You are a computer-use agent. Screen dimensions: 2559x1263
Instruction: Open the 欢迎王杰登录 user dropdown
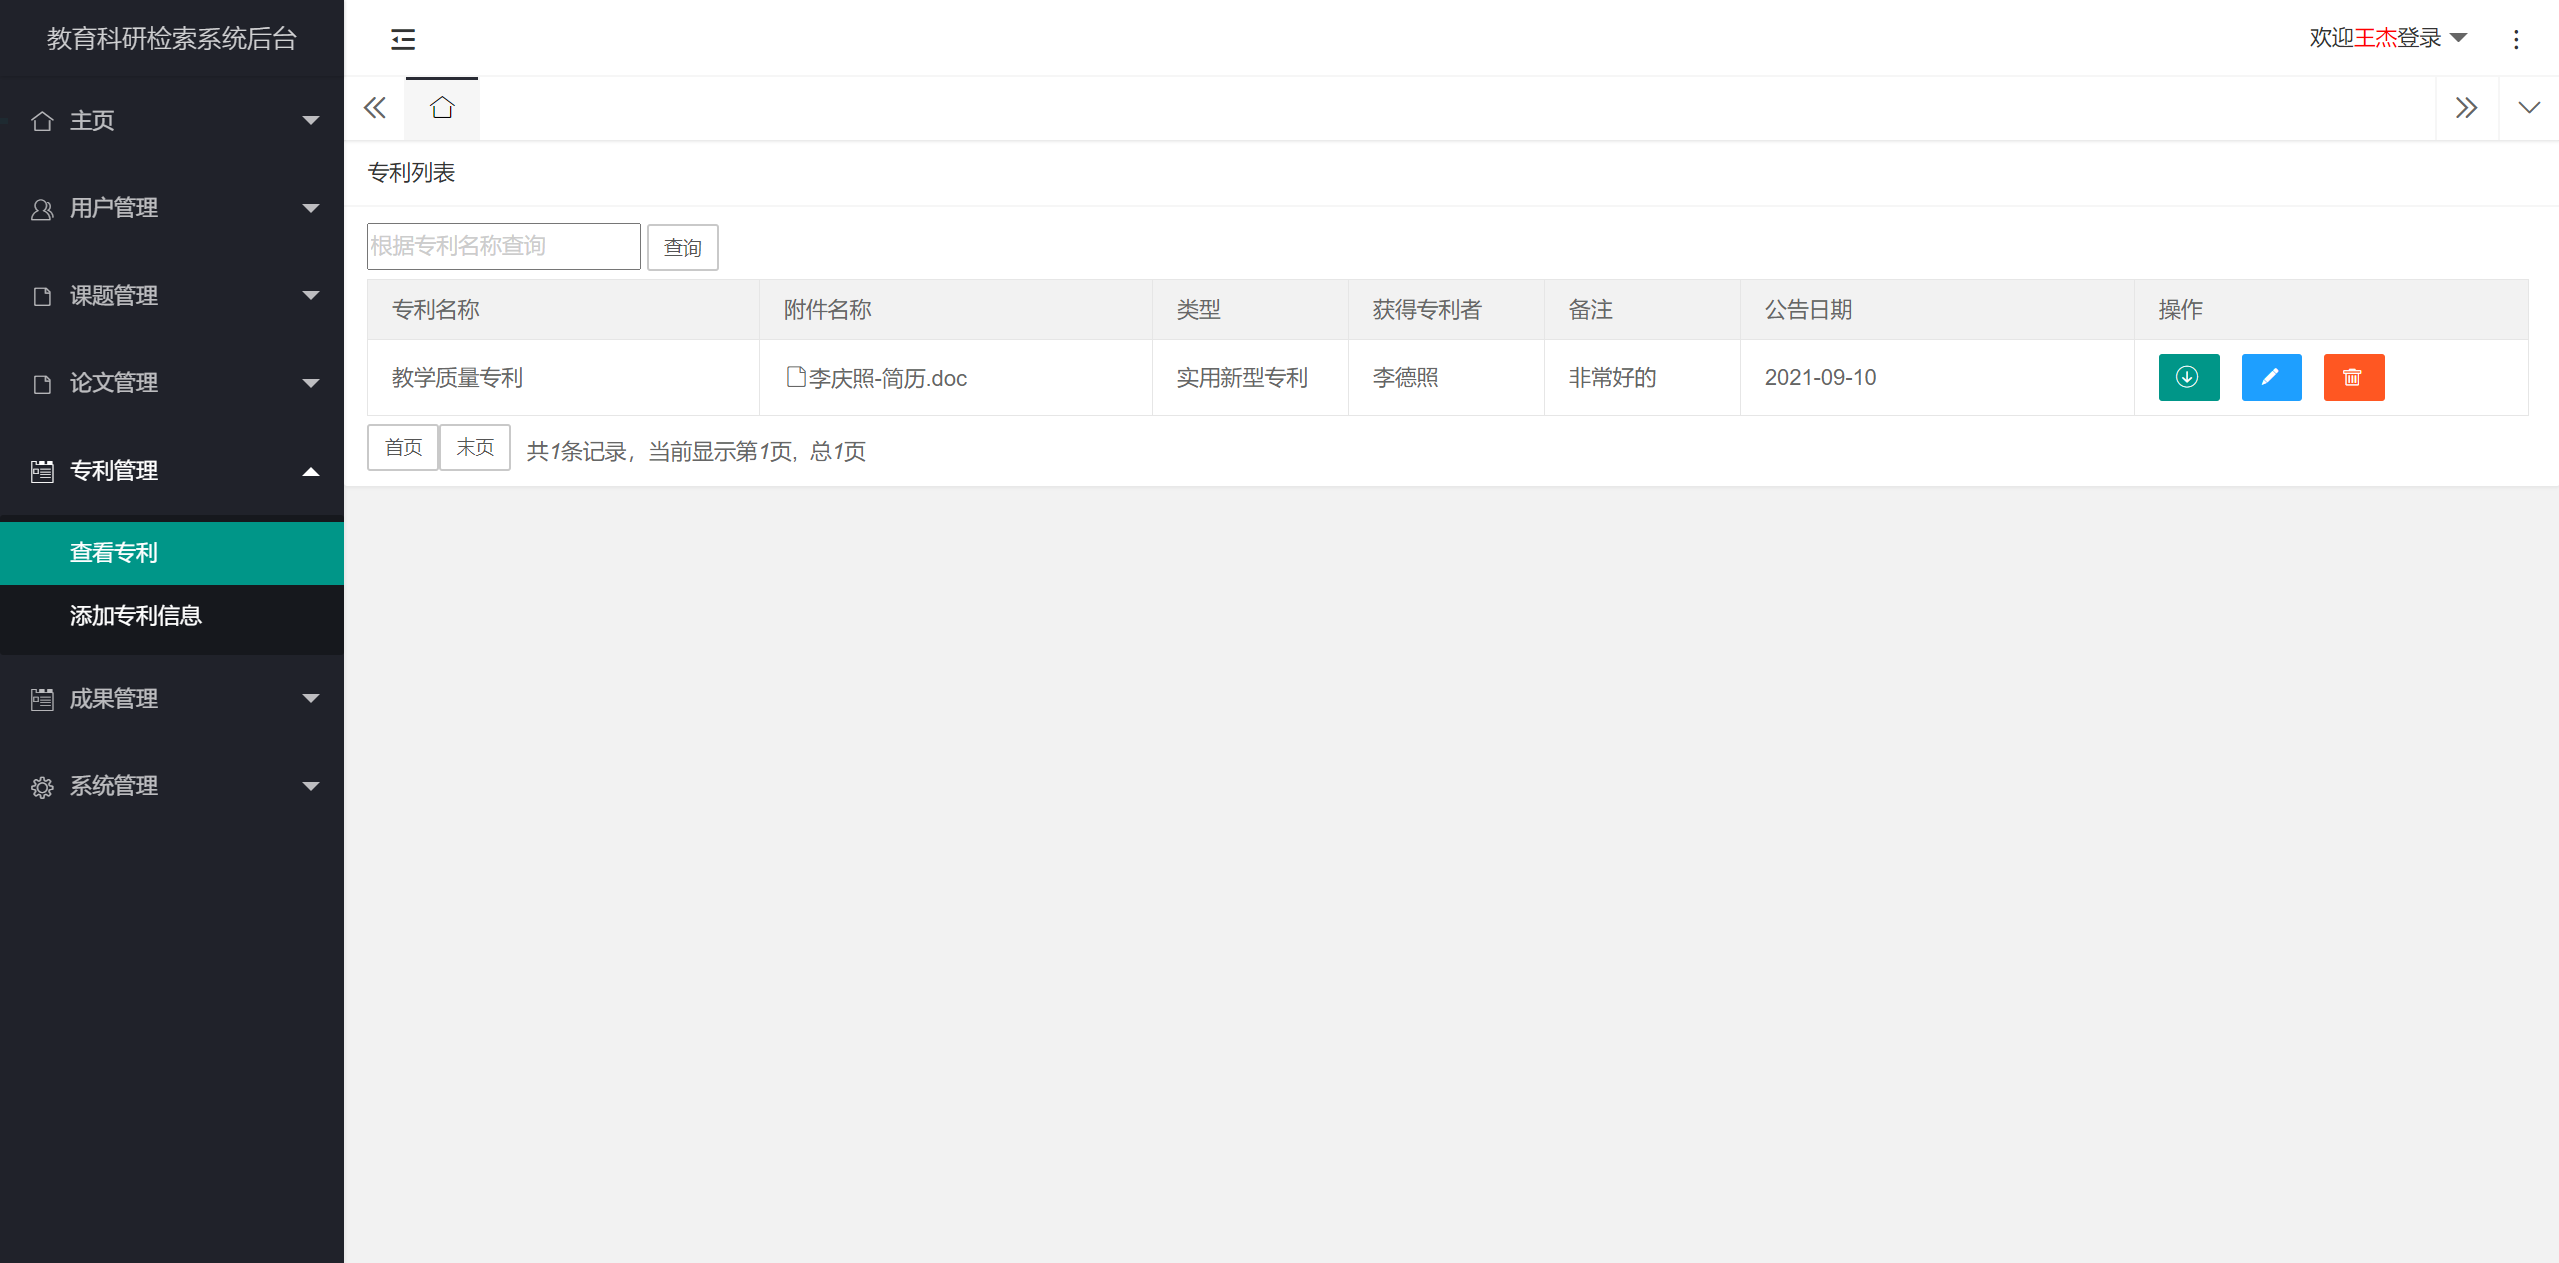[2386, 38]
